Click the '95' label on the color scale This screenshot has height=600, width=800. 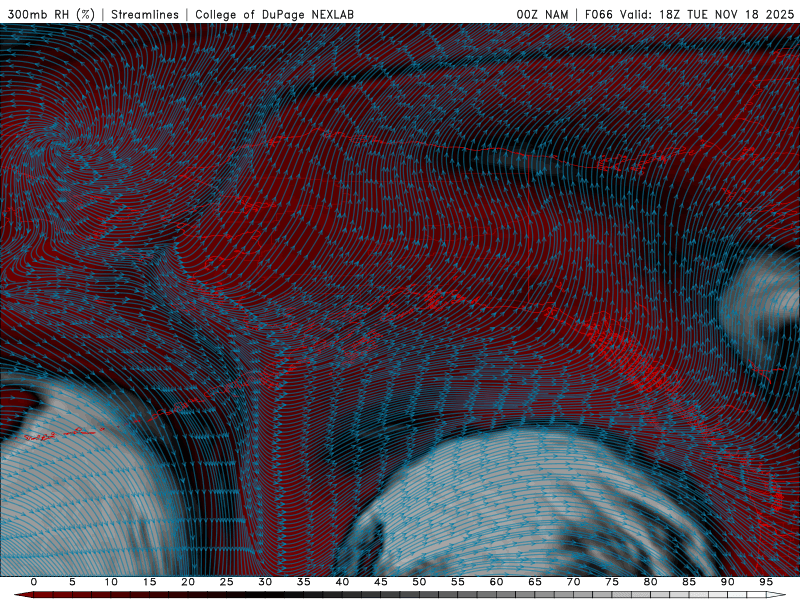pyautogui.click(x=766, y=582)
